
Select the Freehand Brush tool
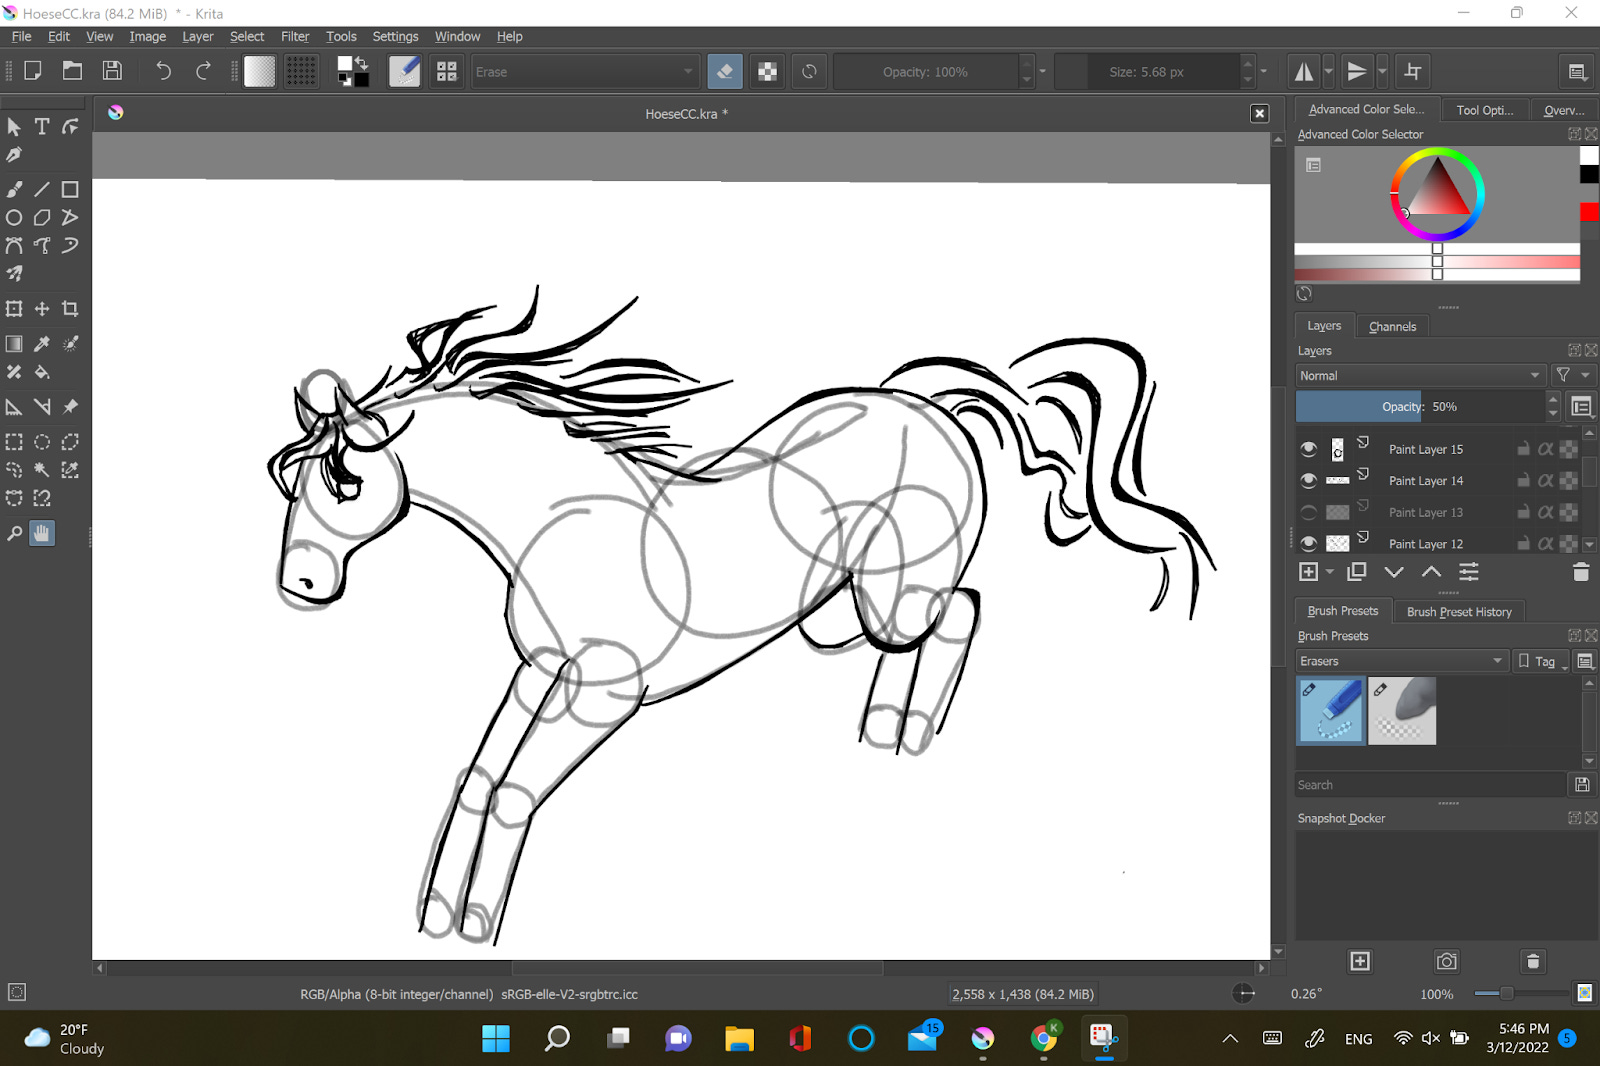tap(14, 189)
